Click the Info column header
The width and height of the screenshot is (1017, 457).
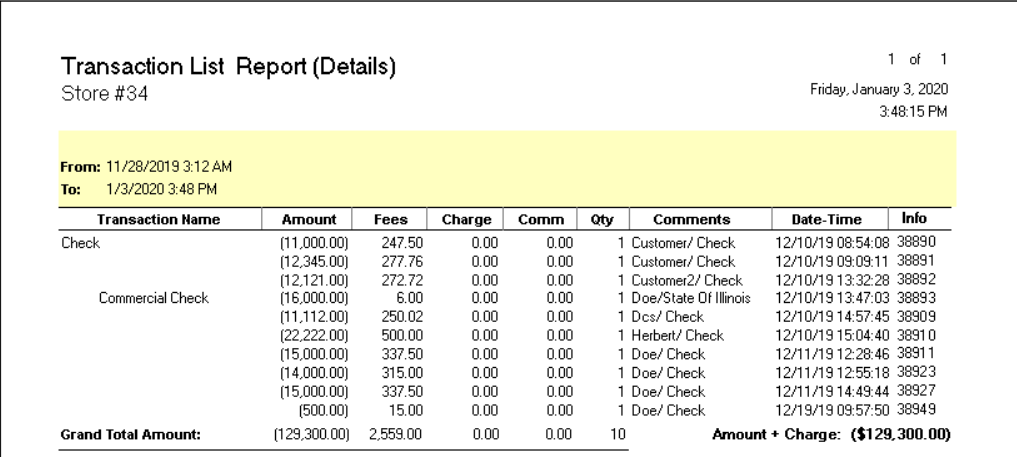914,218
